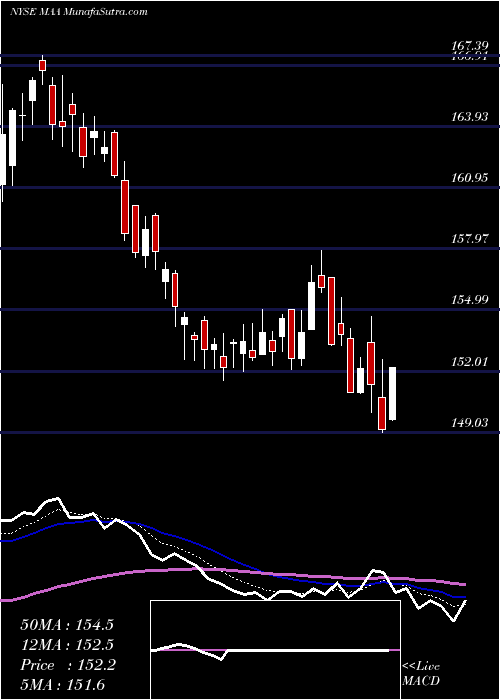Click the 5MA : 151.6 value
The width and height of the screenshot is (500, 700).
point(63,684)
